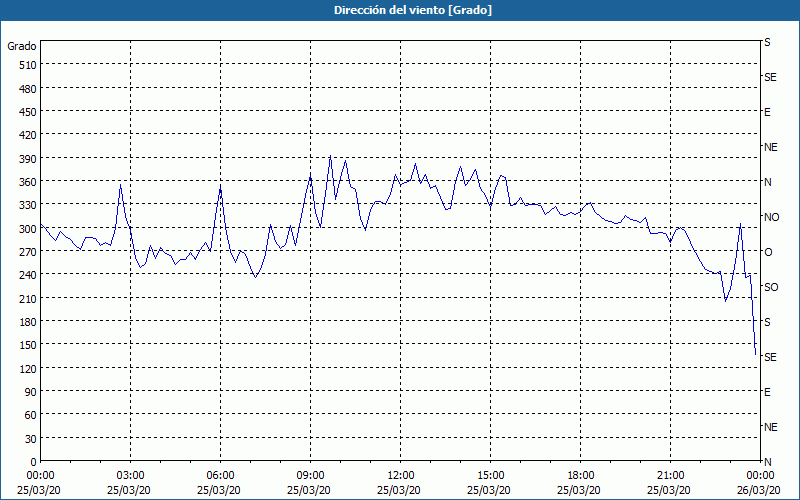Image resolution: width=800 pixels, height=500 pixels.
Task: Pick the 300 degree axis label
Action: tap(28, 229)
